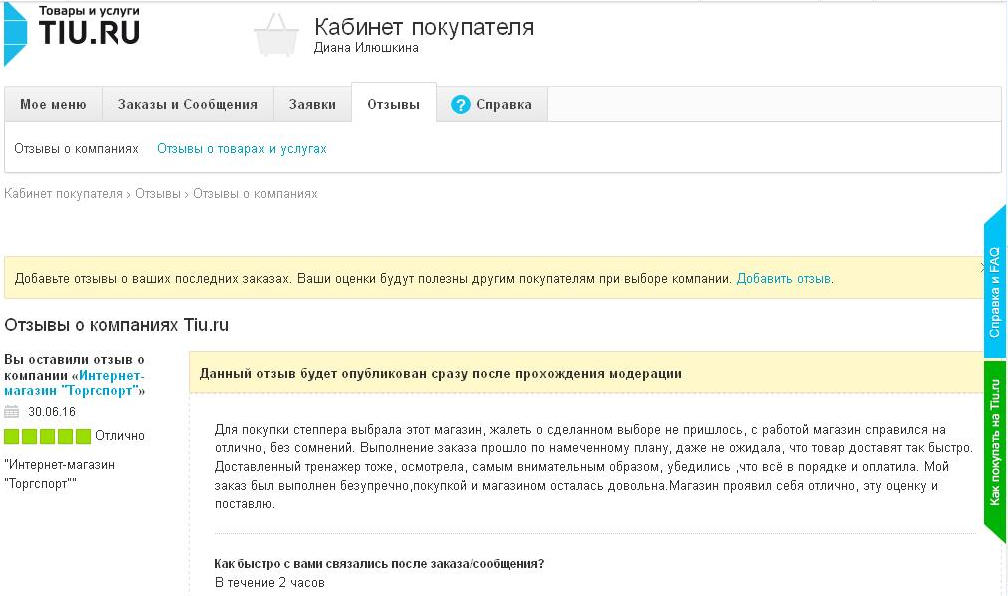Click the Отзывы о компаниях breadcrumb text
The image size is (1008, 596).
point(255,194)
